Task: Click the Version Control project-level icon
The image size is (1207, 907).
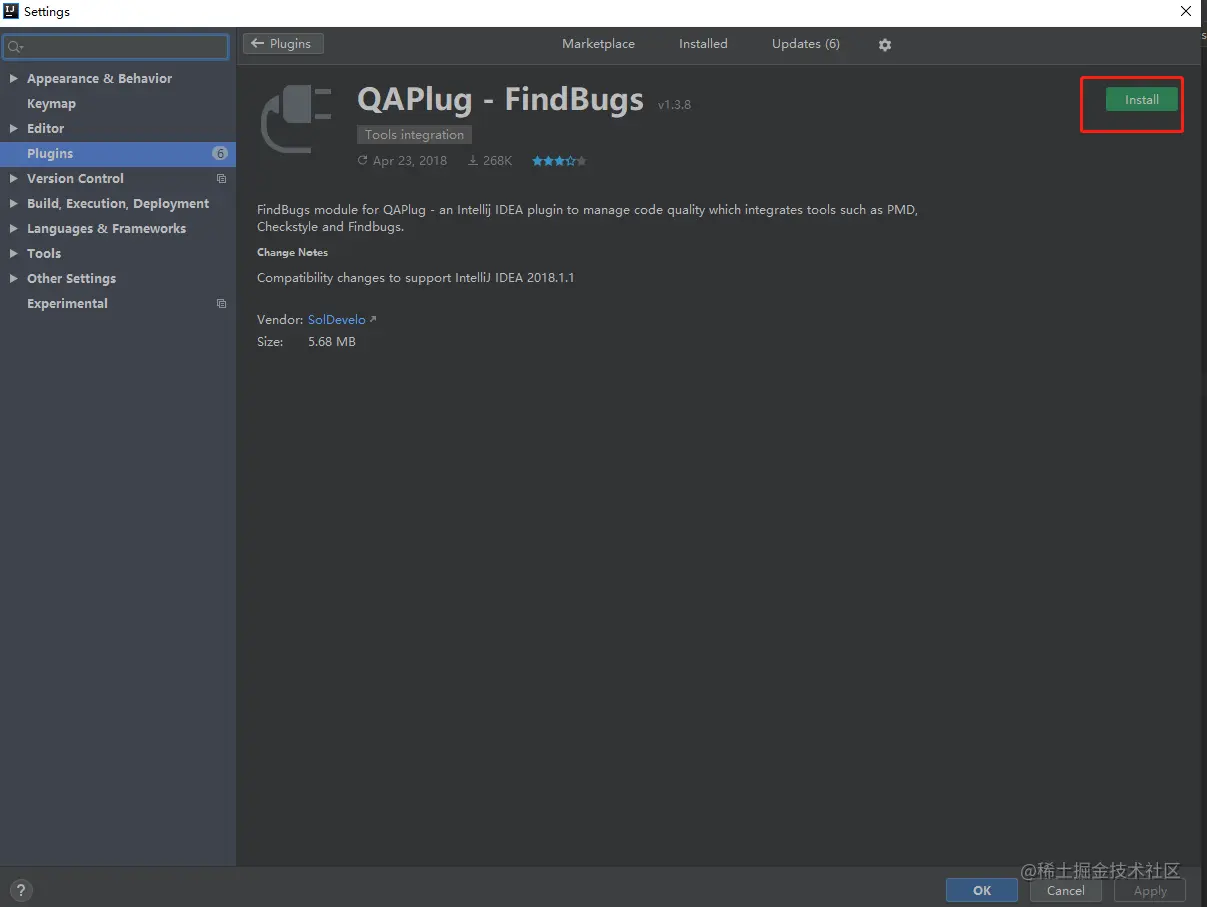Action: (221, 179)
